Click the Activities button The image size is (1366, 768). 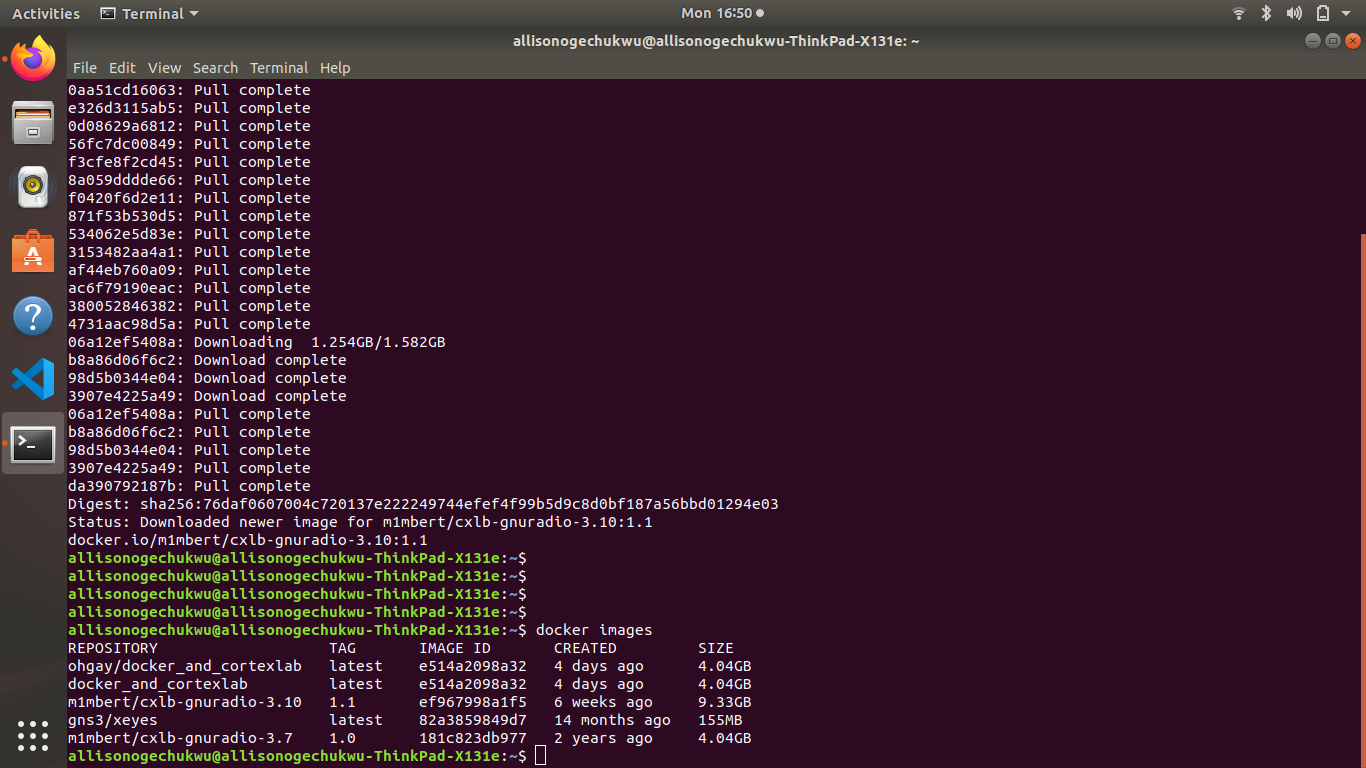click(46, 14)
